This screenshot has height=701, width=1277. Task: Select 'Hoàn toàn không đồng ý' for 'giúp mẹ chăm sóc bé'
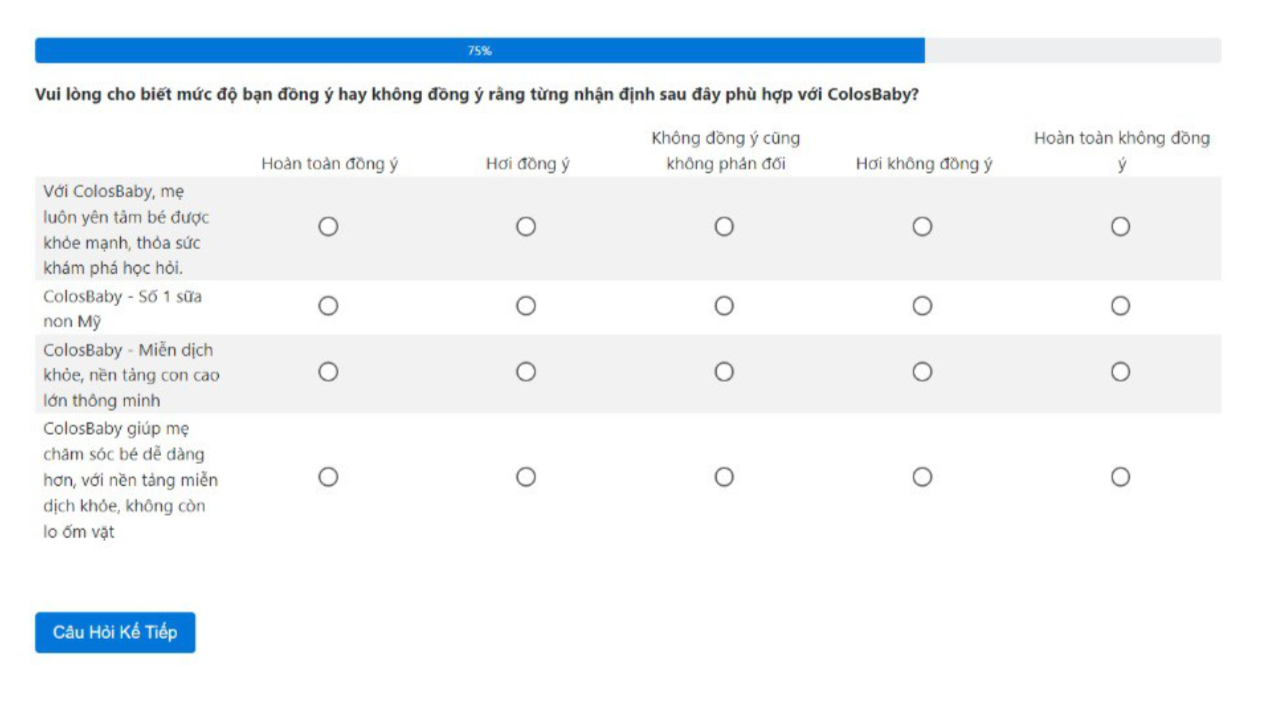point(1120,477)
